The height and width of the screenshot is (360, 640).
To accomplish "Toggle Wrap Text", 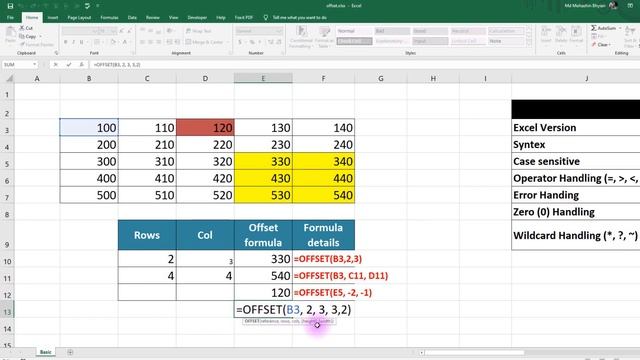I will 198,31.
